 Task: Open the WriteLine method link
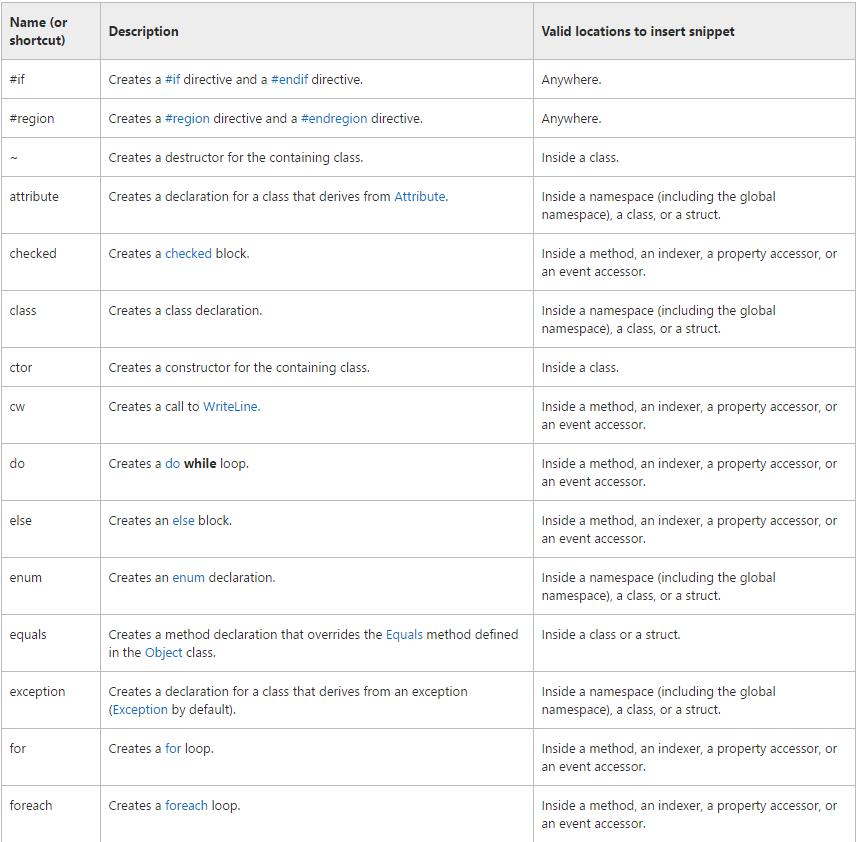coord(230,407)
